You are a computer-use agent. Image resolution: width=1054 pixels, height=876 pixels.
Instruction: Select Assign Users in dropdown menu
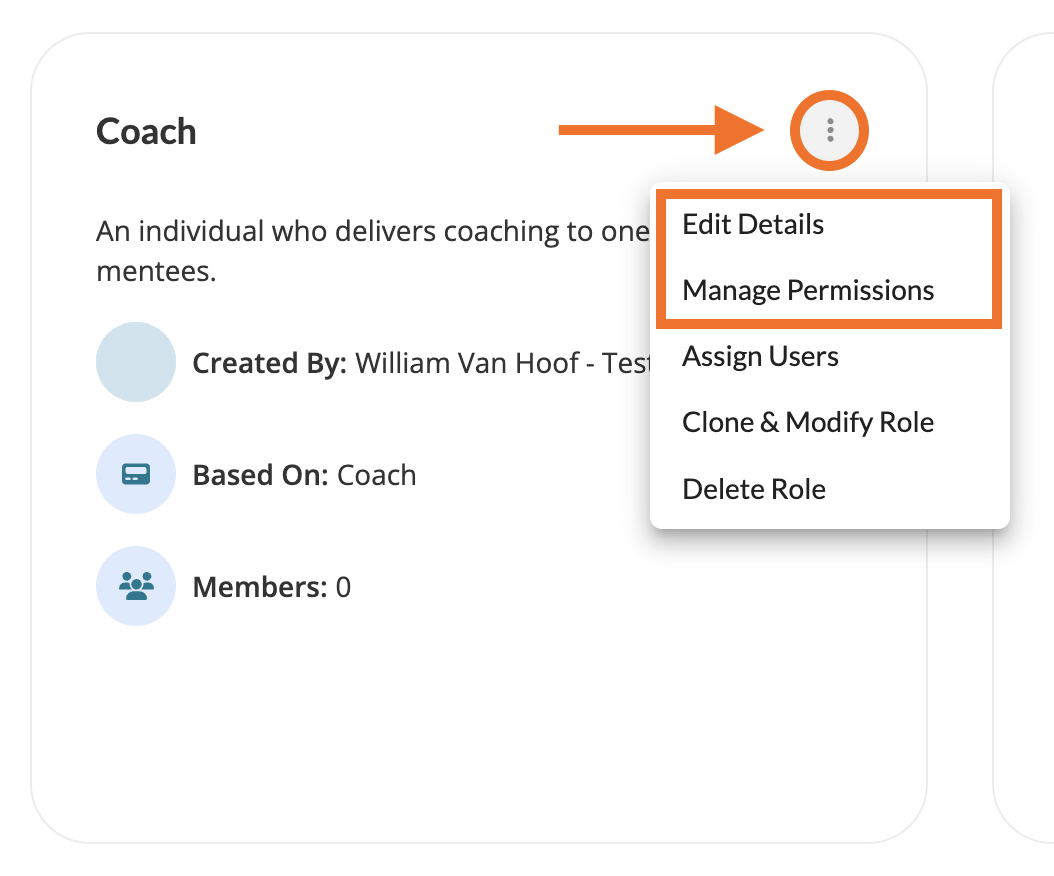[760, 356]
